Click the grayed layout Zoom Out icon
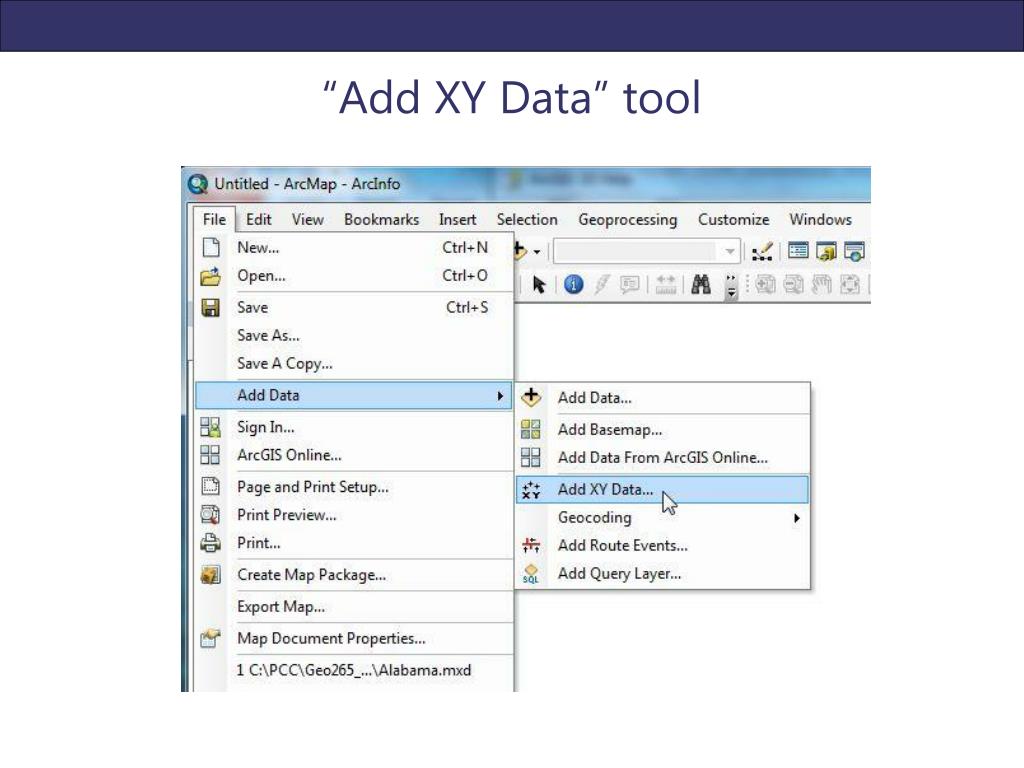The width and height of the screenshot is (1024, 768). pyautogui.click(x=793, y=285)
